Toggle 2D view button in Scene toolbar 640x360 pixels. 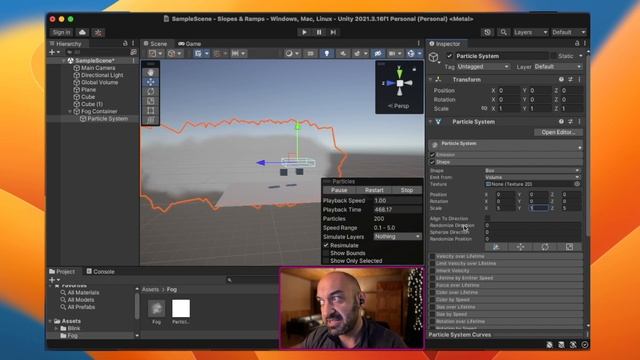click(311, 53)
